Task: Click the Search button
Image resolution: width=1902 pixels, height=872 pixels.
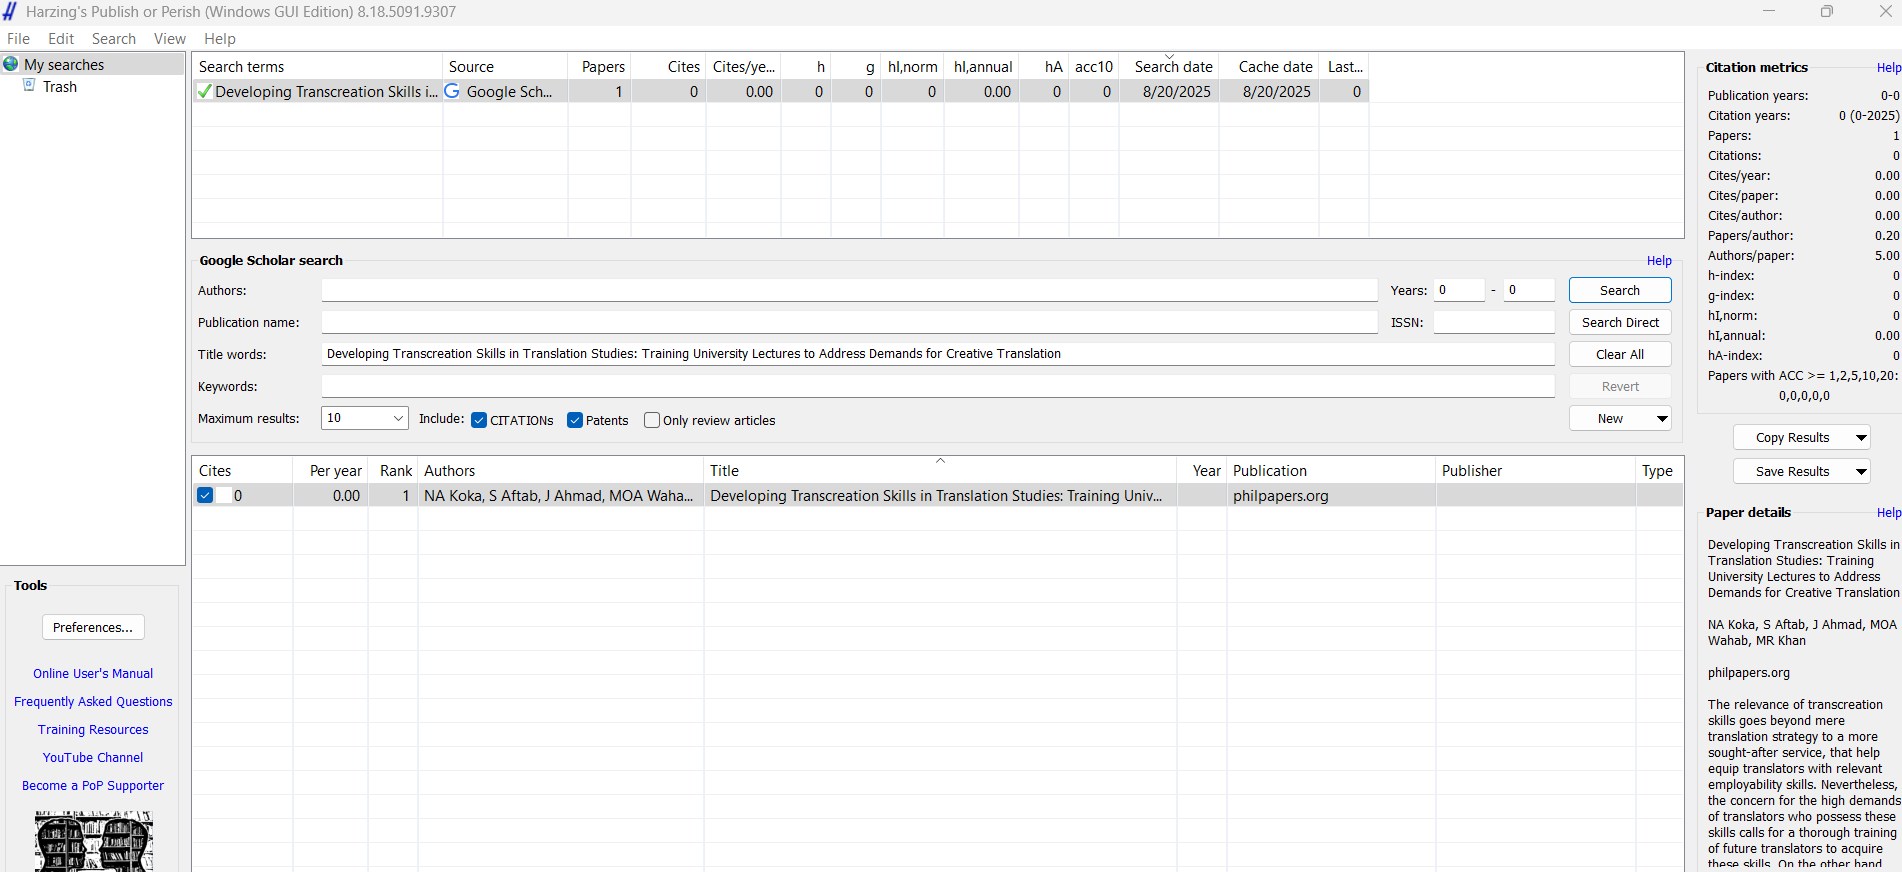Action: [1620, 290]
